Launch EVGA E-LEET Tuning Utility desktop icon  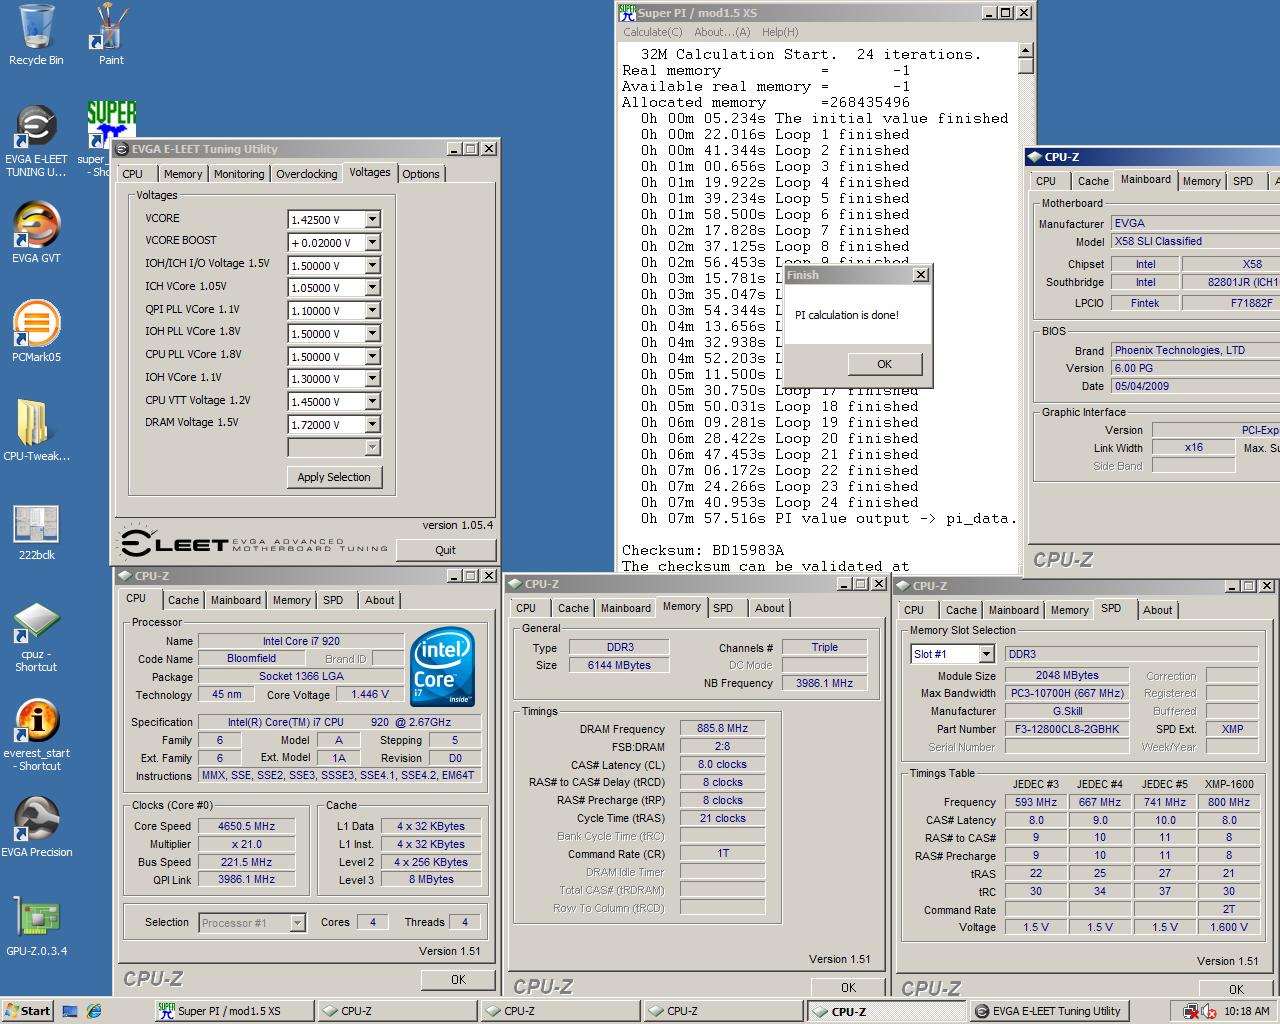coord(36,140)
